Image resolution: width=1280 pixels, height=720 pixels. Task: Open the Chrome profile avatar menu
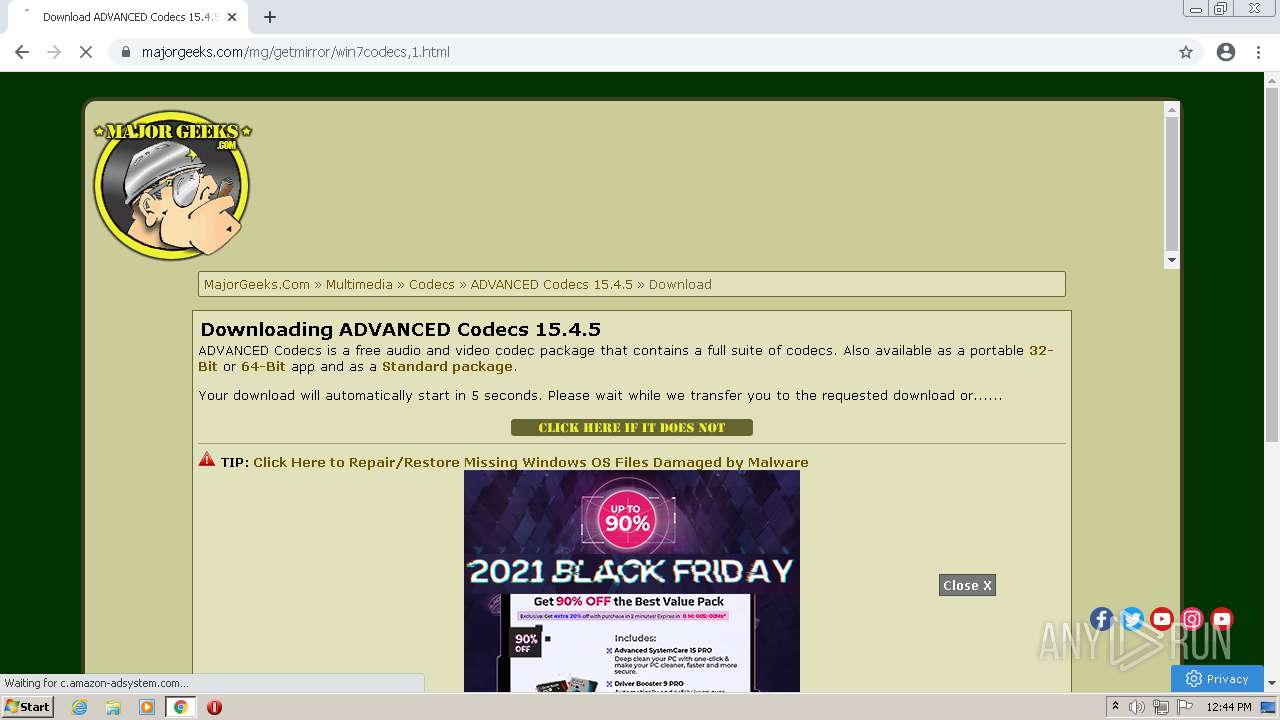[x=1226, y=52]
